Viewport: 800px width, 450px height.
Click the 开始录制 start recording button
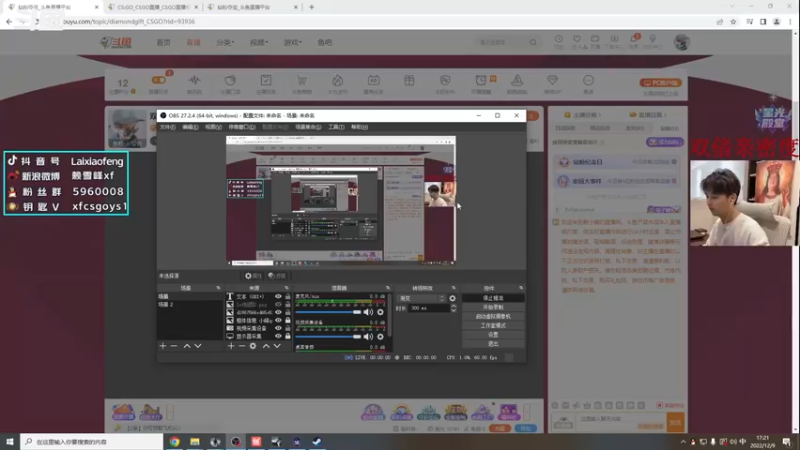[493, 307]
